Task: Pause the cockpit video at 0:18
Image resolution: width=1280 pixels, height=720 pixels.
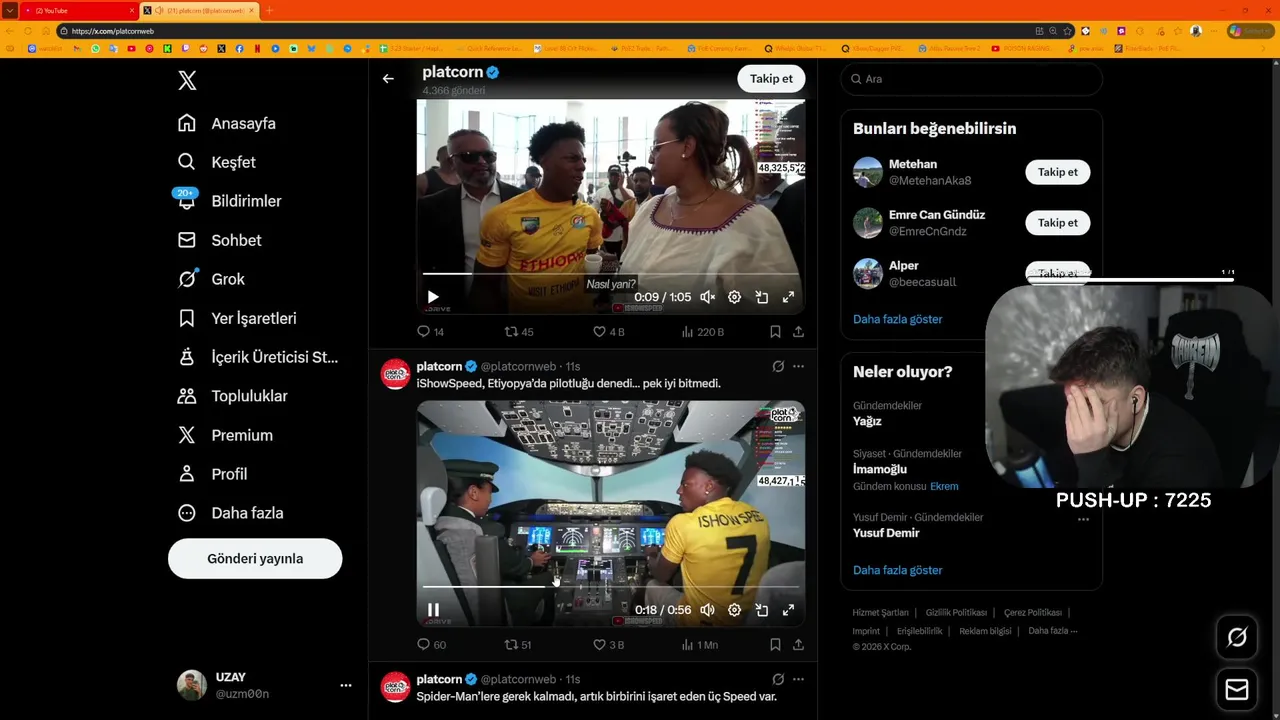Action: tap(433, 610)
